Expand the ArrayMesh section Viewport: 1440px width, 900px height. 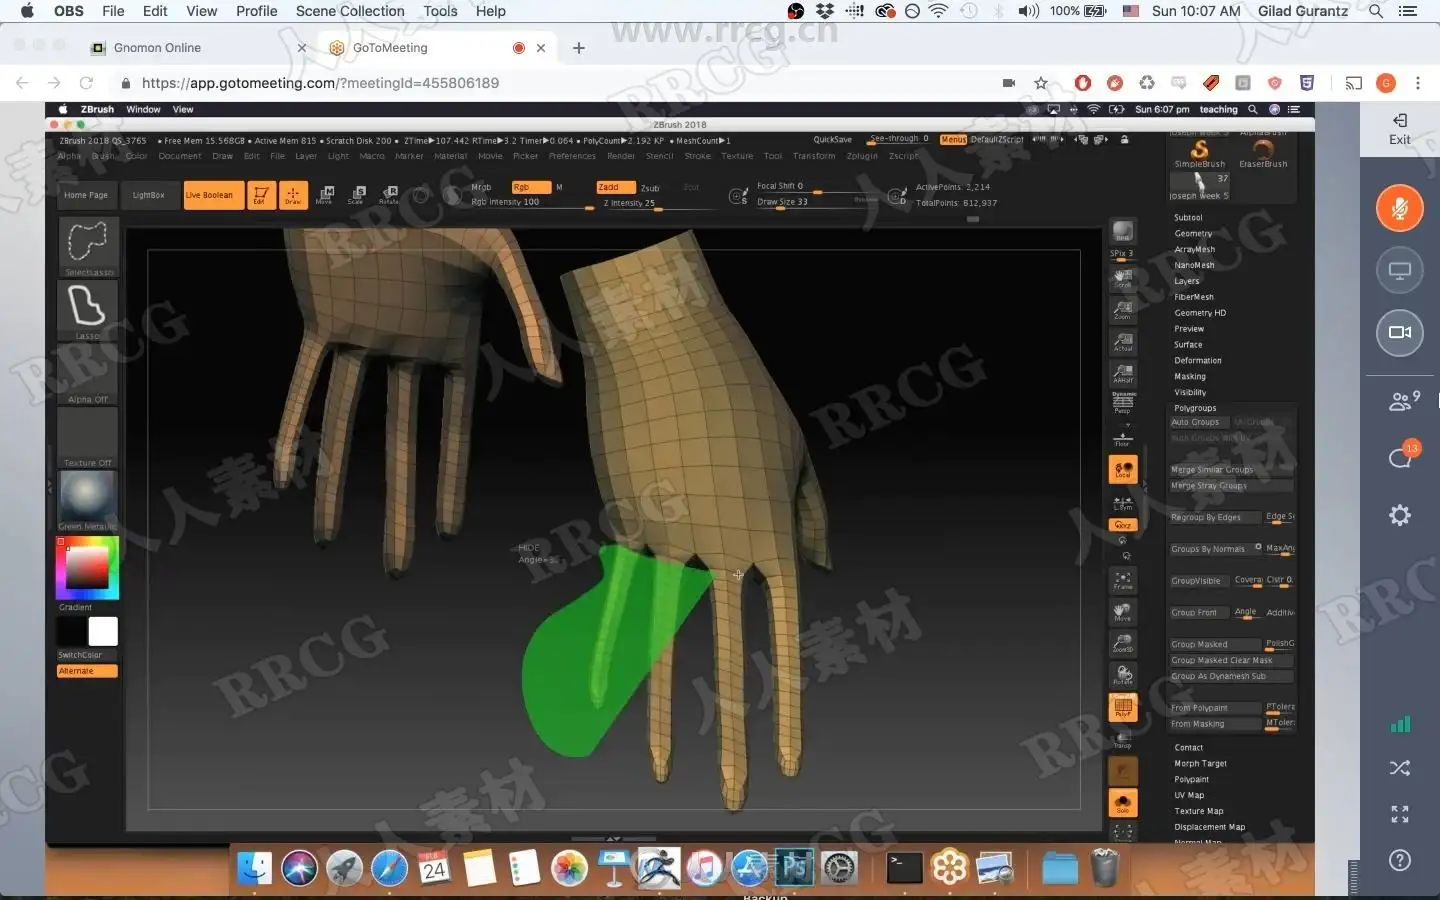pyautogui.click(x=1195, y=249)
